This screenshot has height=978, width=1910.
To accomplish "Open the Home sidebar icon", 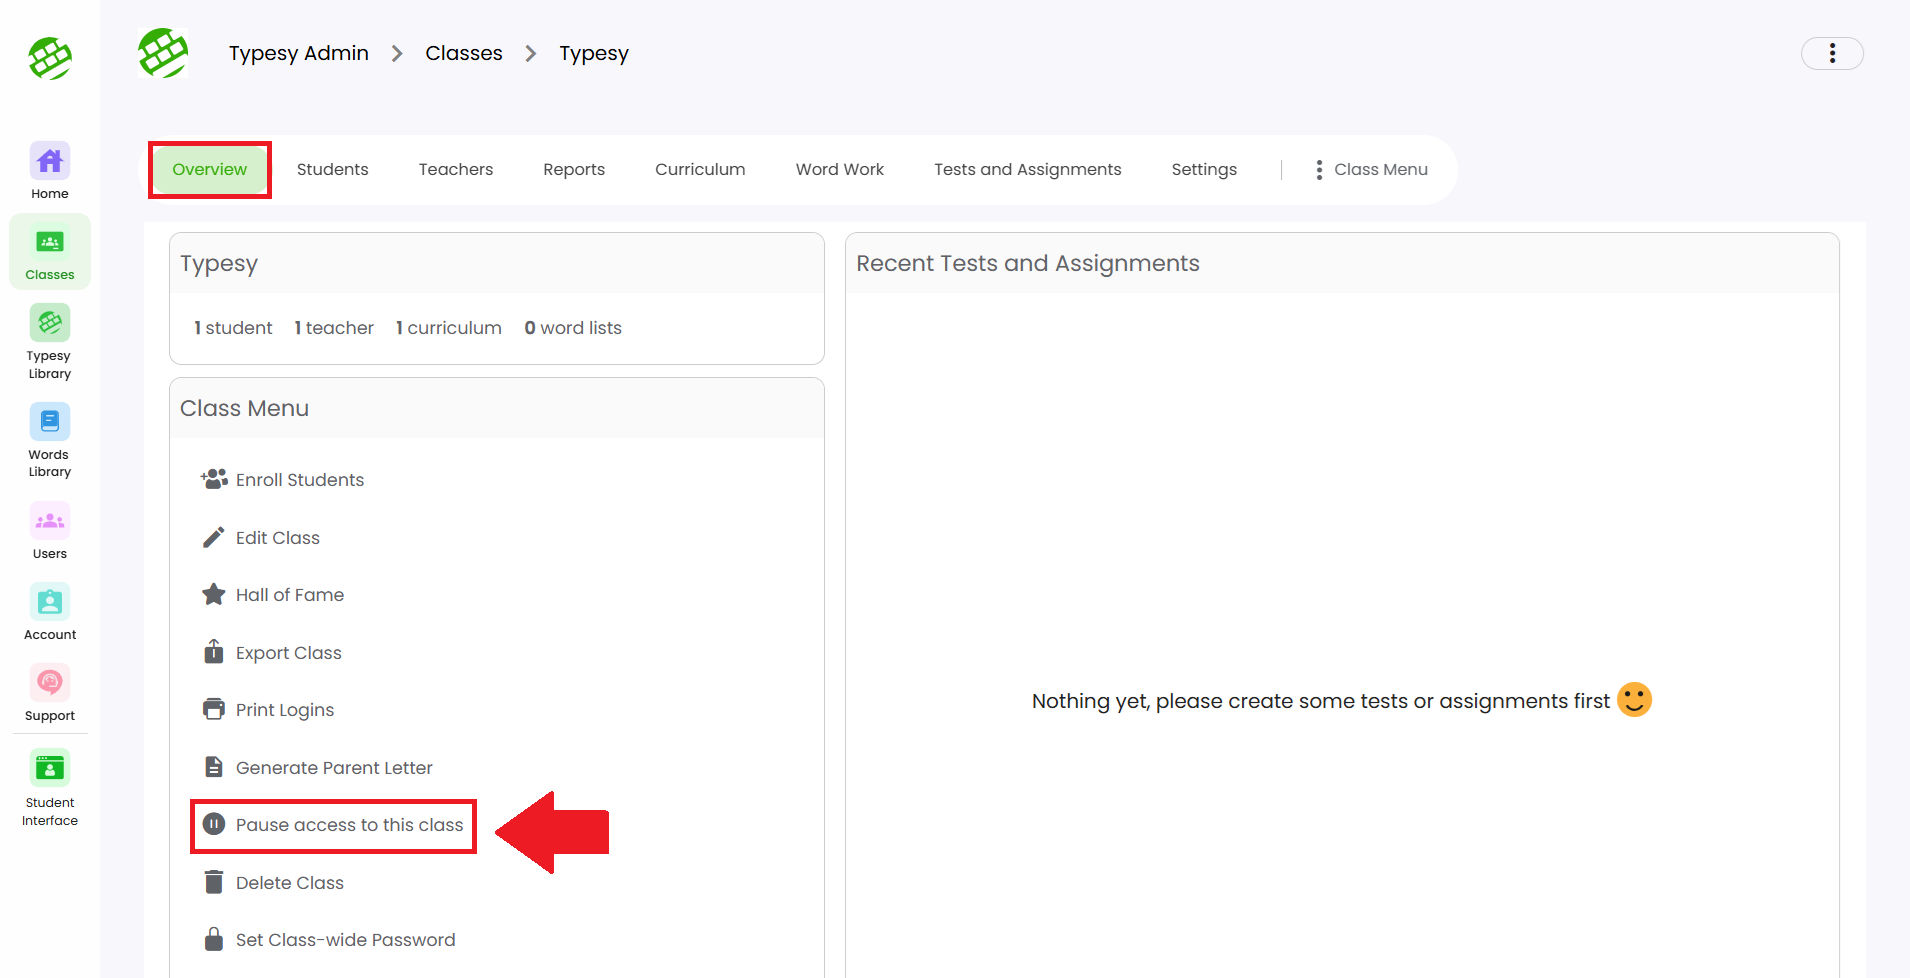I will [x=49, y=171].
